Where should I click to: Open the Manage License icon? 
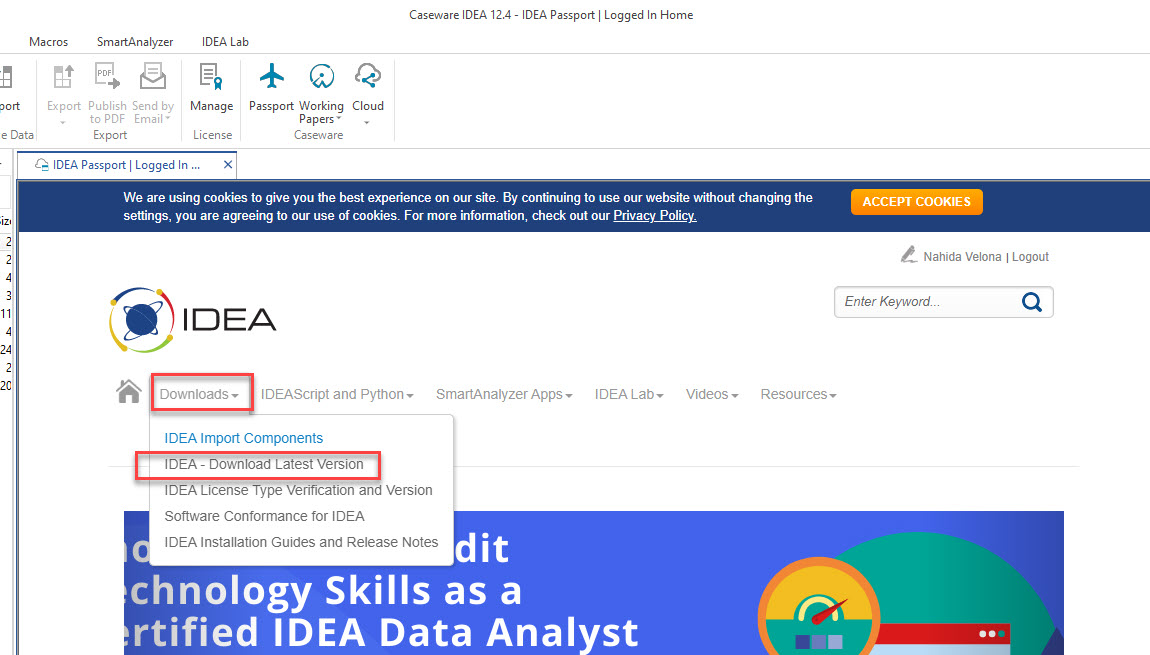tap(211, 78)
